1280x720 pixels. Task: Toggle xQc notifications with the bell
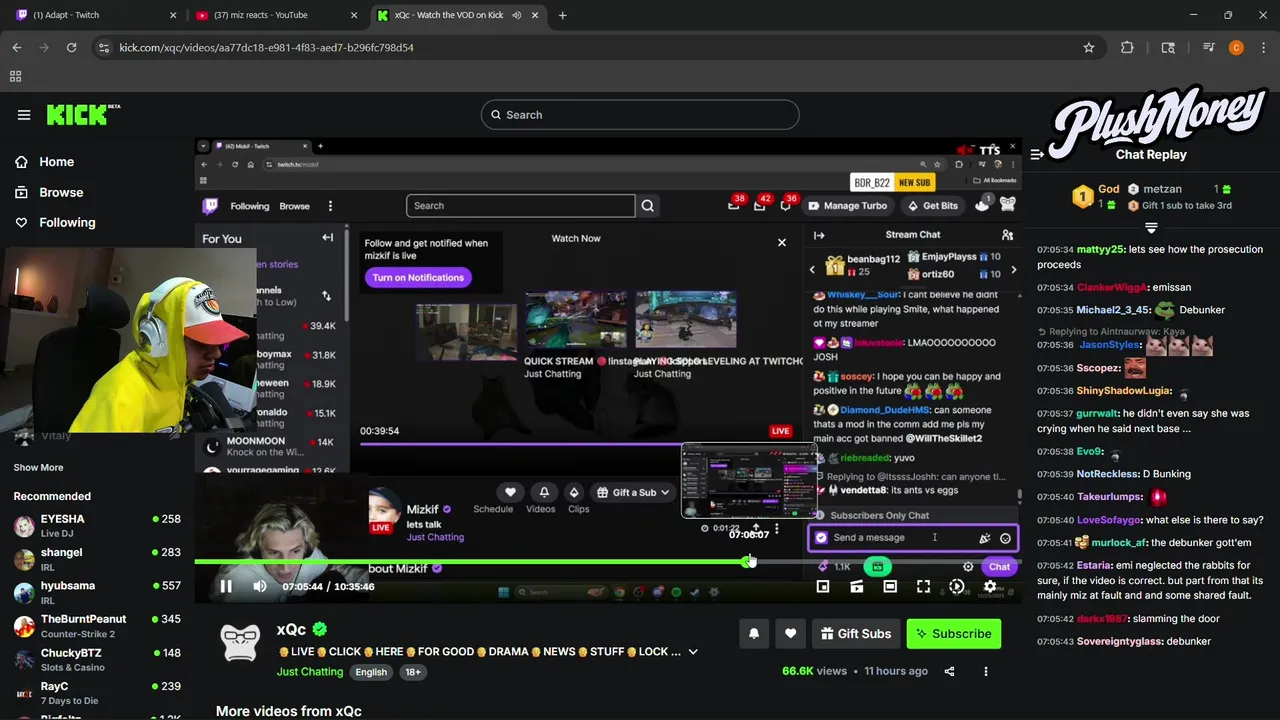754,634
